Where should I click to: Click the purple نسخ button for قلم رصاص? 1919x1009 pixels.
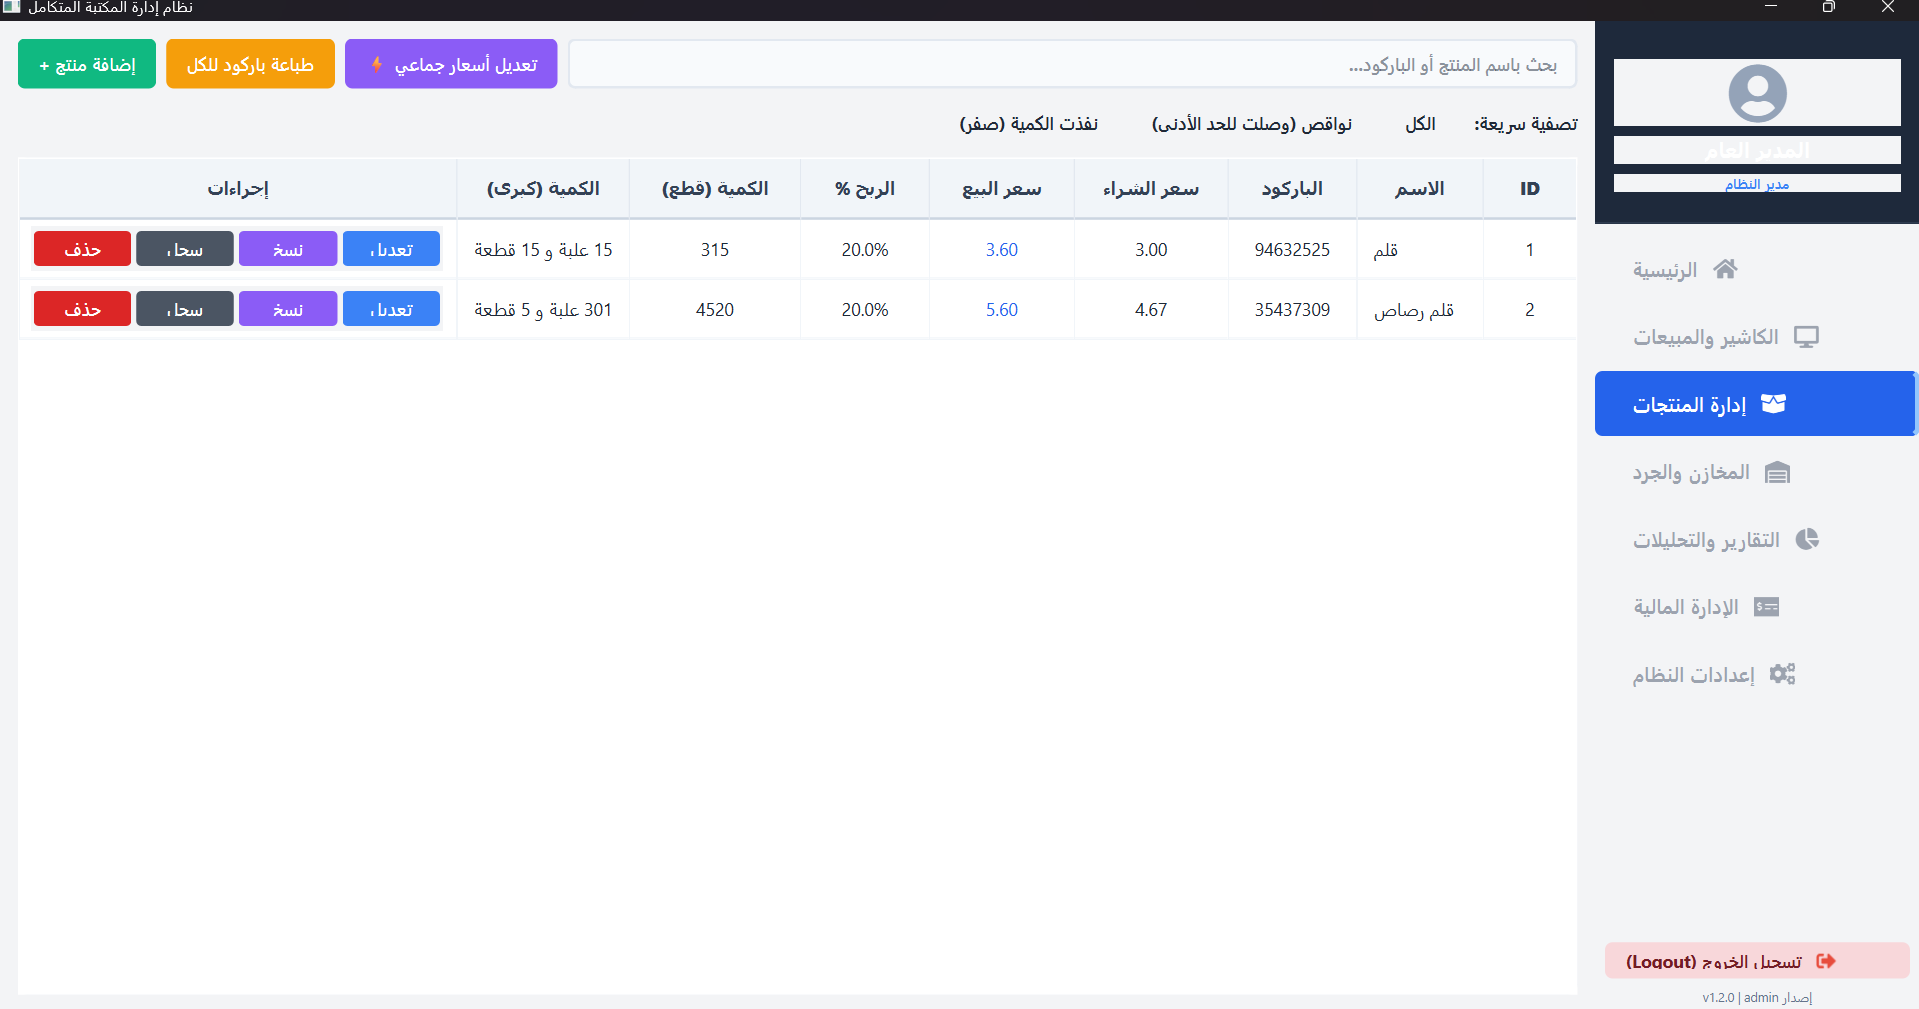[288, 309]
